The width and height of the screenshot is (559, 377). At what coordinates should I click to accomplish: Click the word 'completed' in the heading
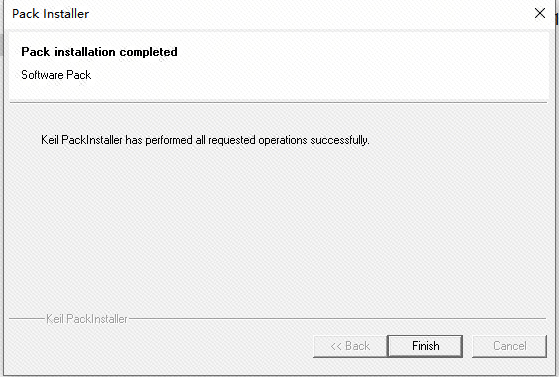(x=149, y=52)
